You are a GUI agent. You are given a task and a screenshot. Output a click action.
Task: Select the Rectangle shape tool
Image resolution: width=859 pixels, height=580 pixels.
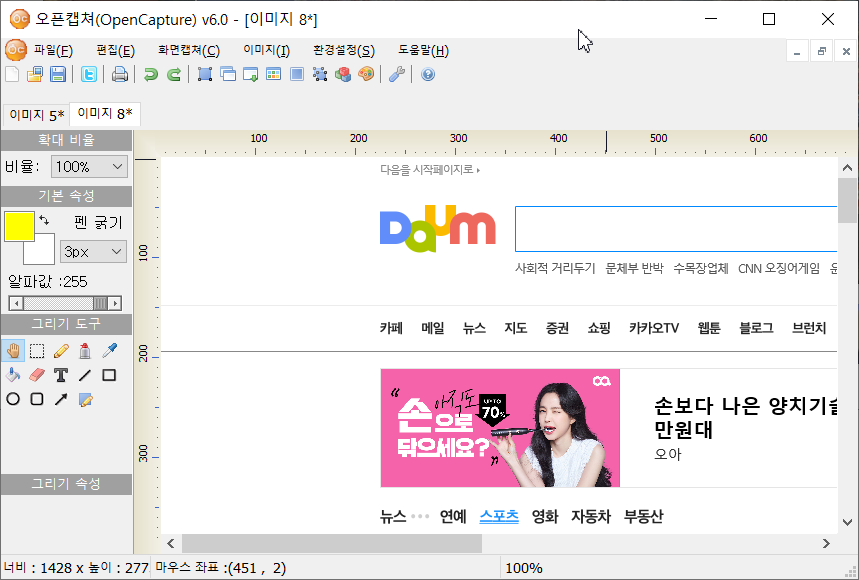click(109, 375)
